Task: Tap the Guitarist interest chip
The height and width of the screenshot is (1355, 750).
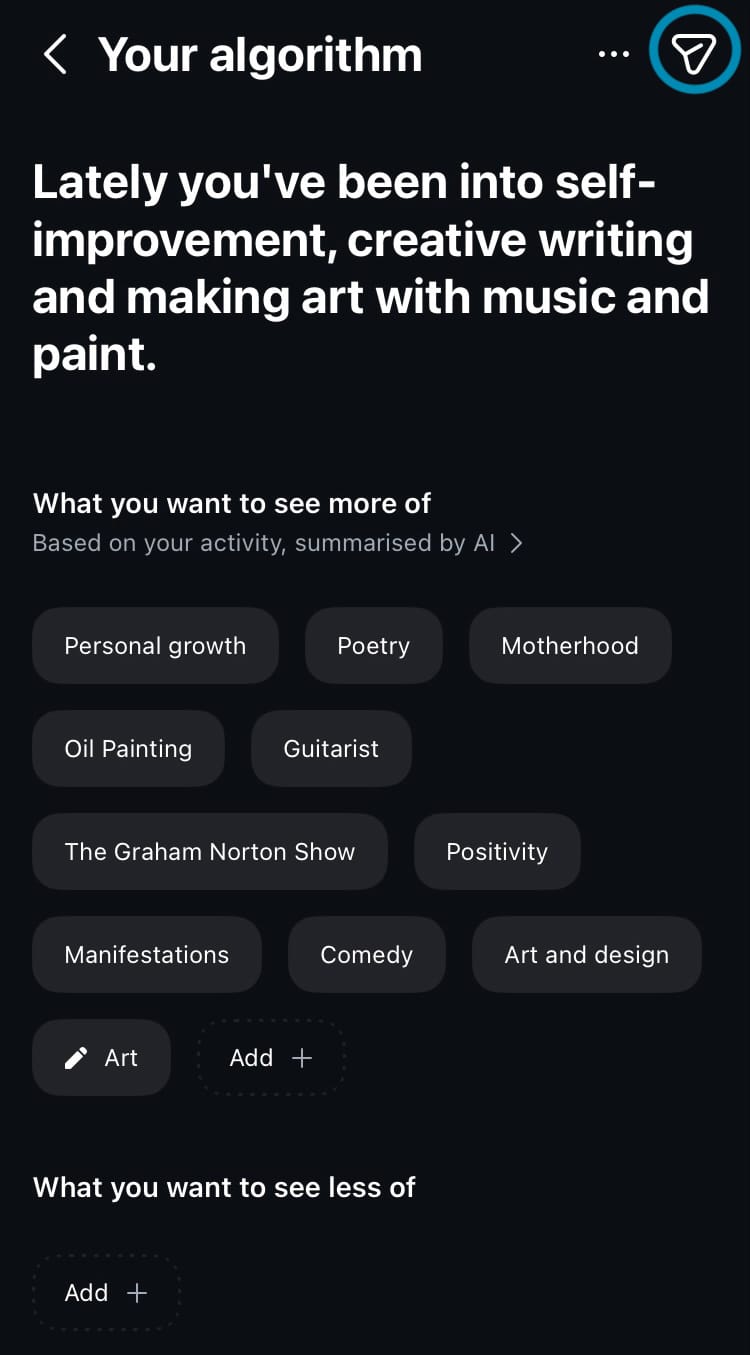Action: click(331, 749)
